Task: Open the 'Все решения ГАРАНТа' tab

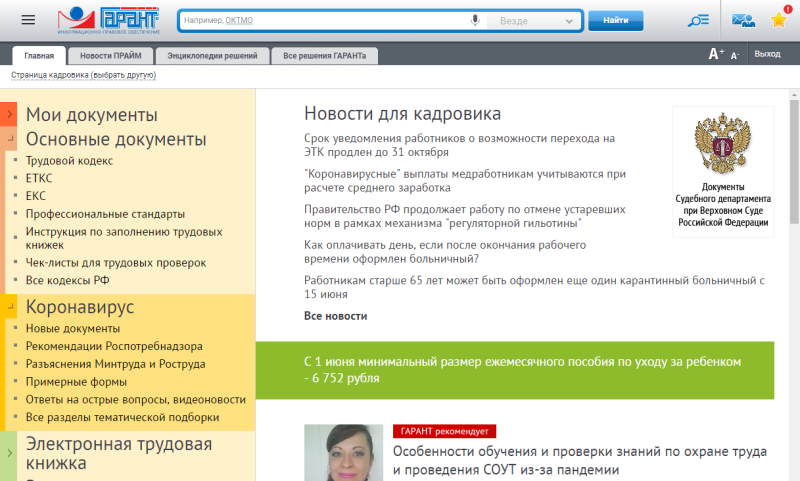Action: point(324,56)
